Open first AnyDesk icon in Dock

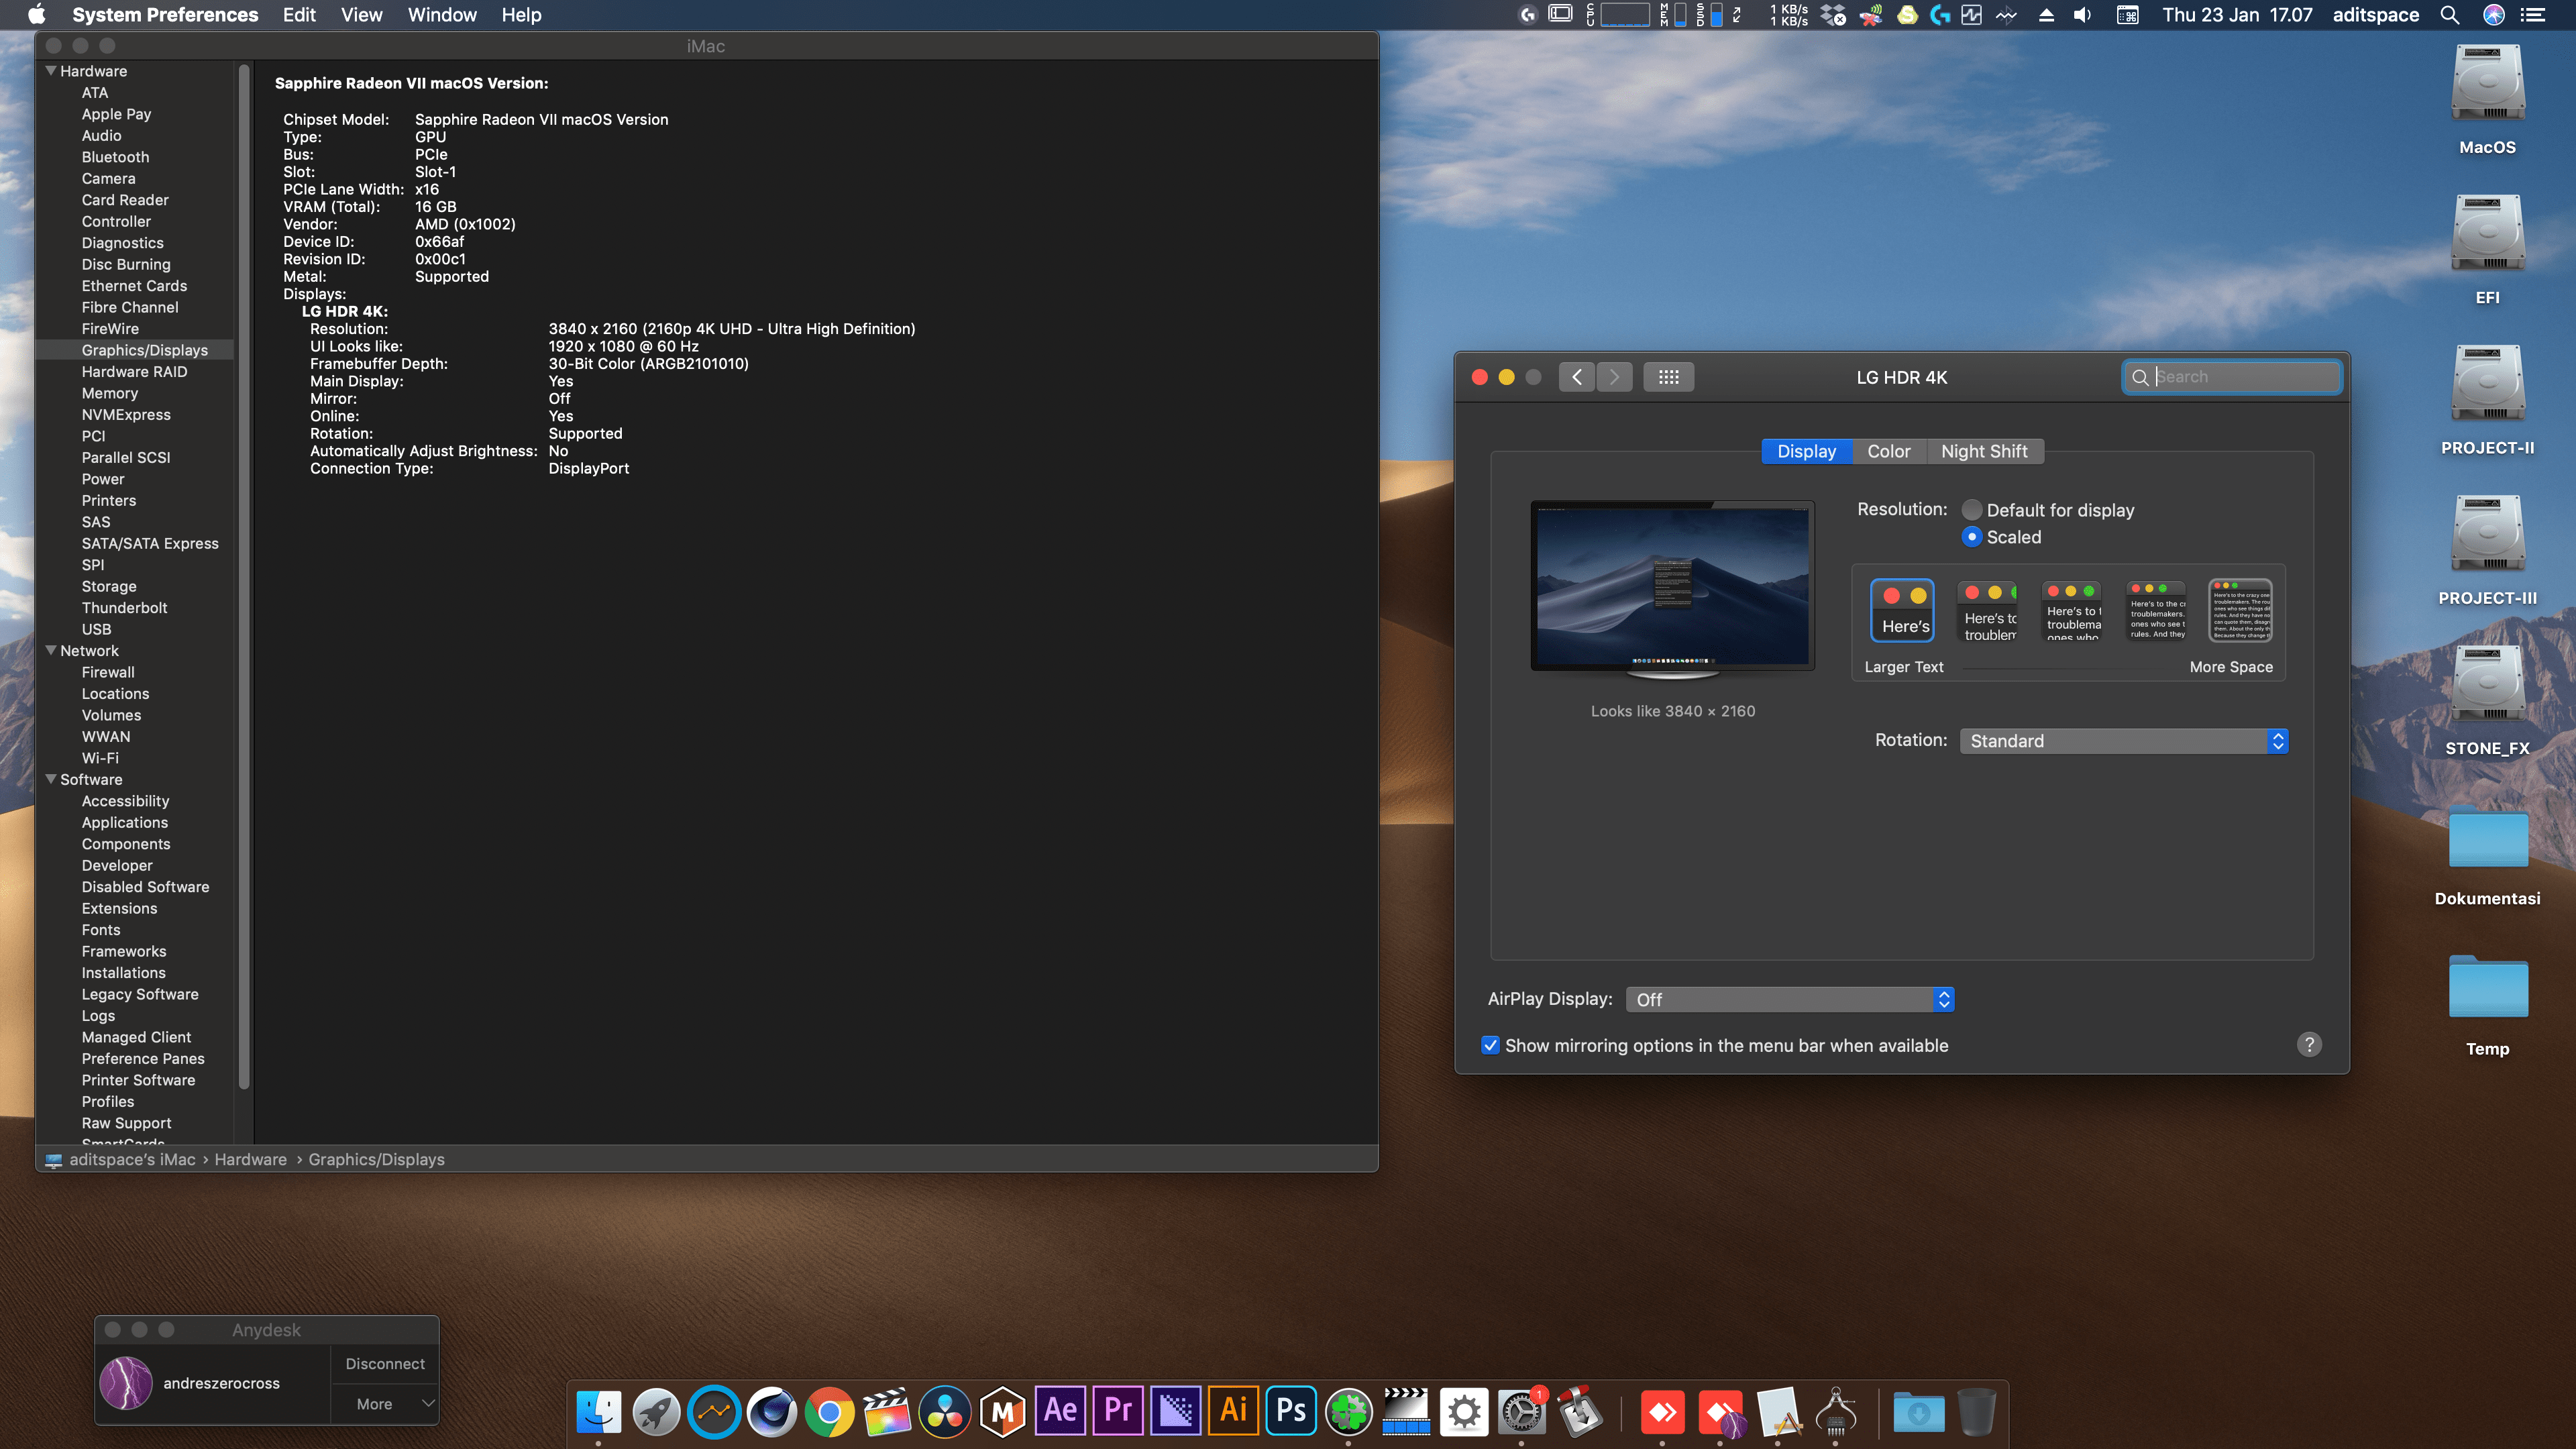1662,1412
